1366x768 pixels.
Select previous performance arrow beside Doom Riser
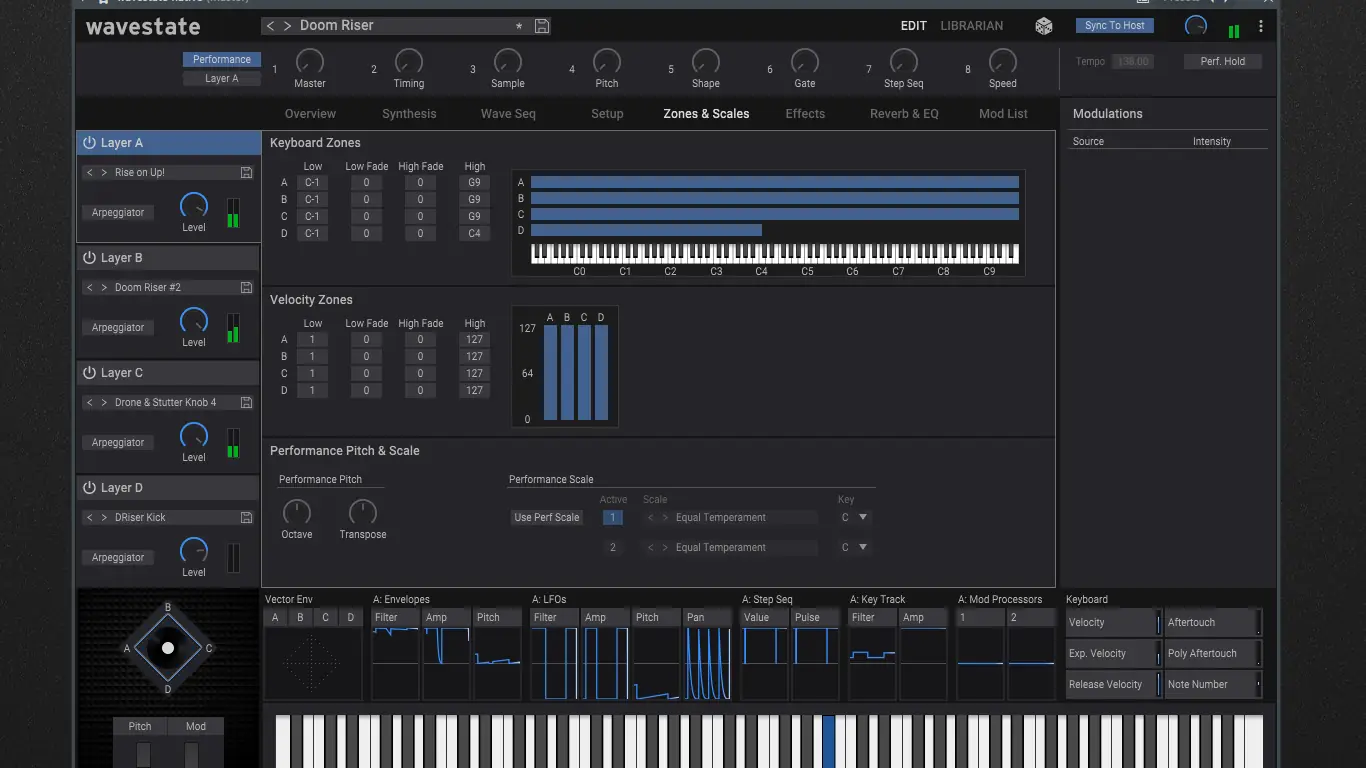(x=271, y=26)
